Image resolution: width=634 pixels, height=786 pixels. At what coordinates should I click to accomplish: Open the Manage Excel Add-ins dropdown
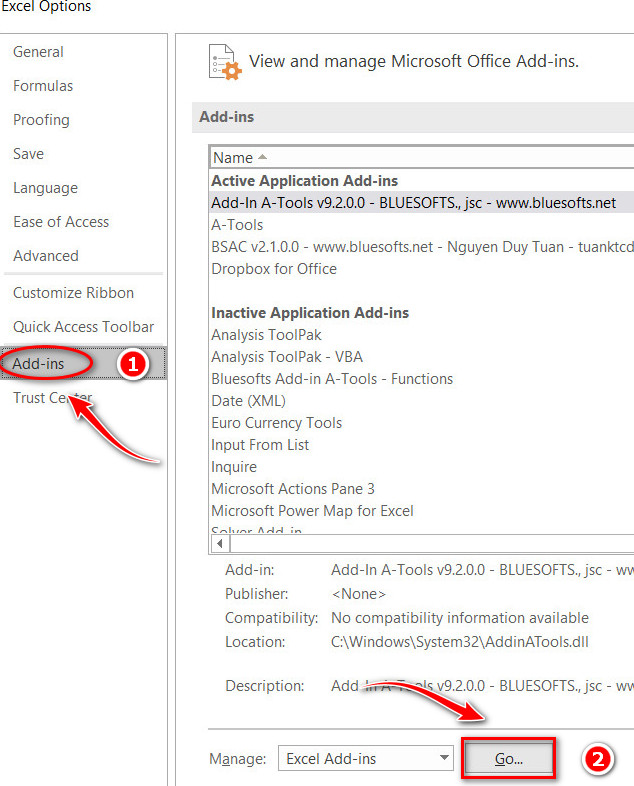(x=366, y=758)
